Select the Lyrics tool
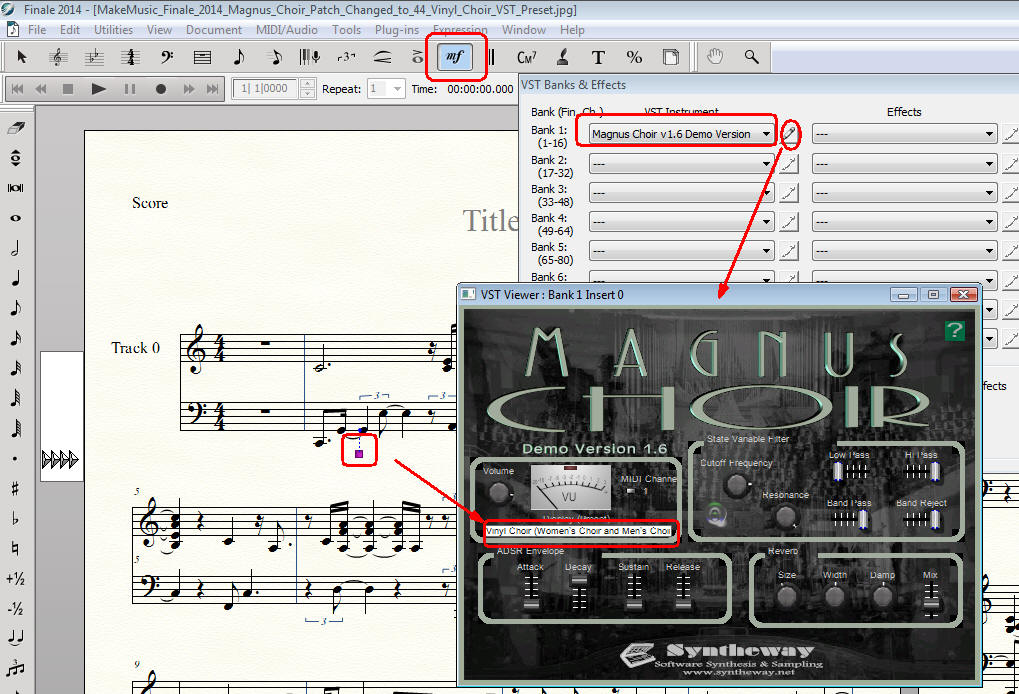The width and height of the screenshot is (1019, 694). tap(563, 57)
